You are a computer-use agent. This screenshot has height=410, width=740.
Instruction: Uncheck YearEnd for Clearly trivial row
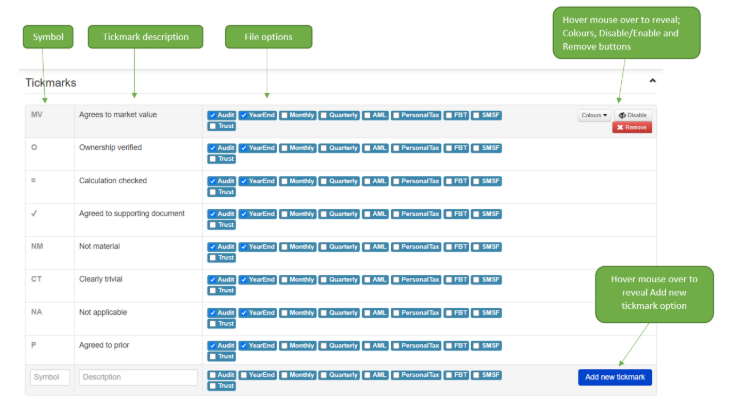pyautogui.click(x=258, y=279)
